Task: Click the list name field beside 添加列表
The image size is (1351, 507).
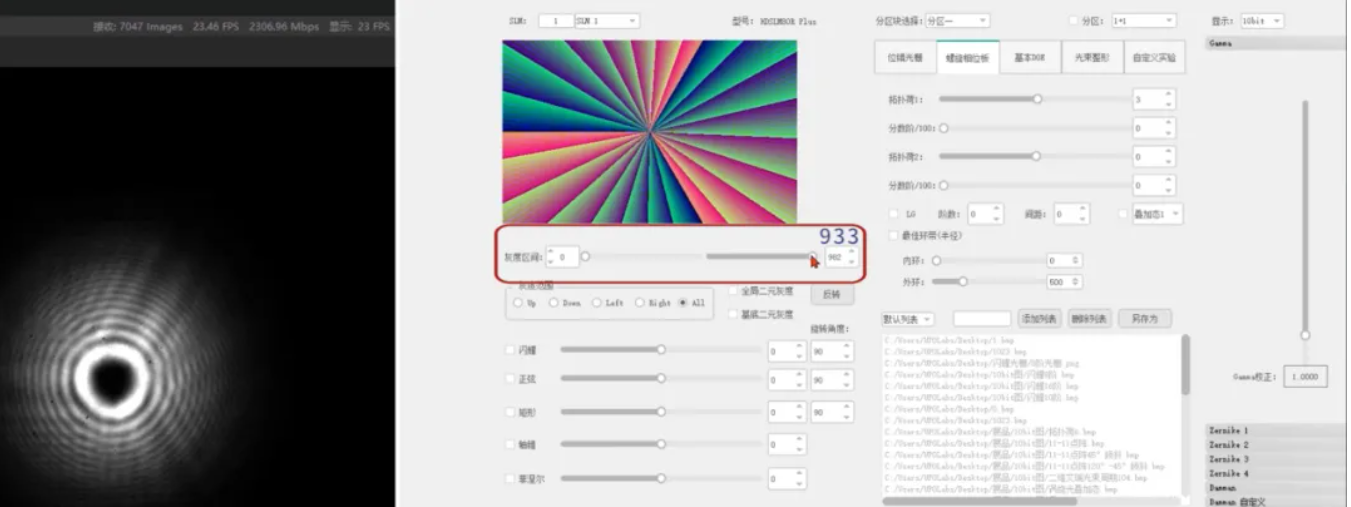Action: tap(982, 319)
